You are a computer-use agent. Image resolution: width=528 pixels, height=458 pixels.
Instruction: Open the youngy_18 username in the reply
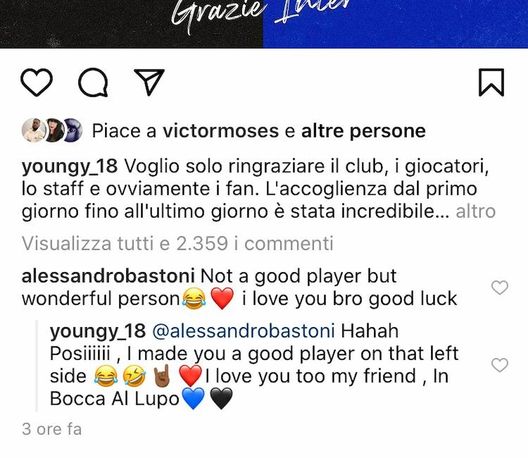point(98,331)
